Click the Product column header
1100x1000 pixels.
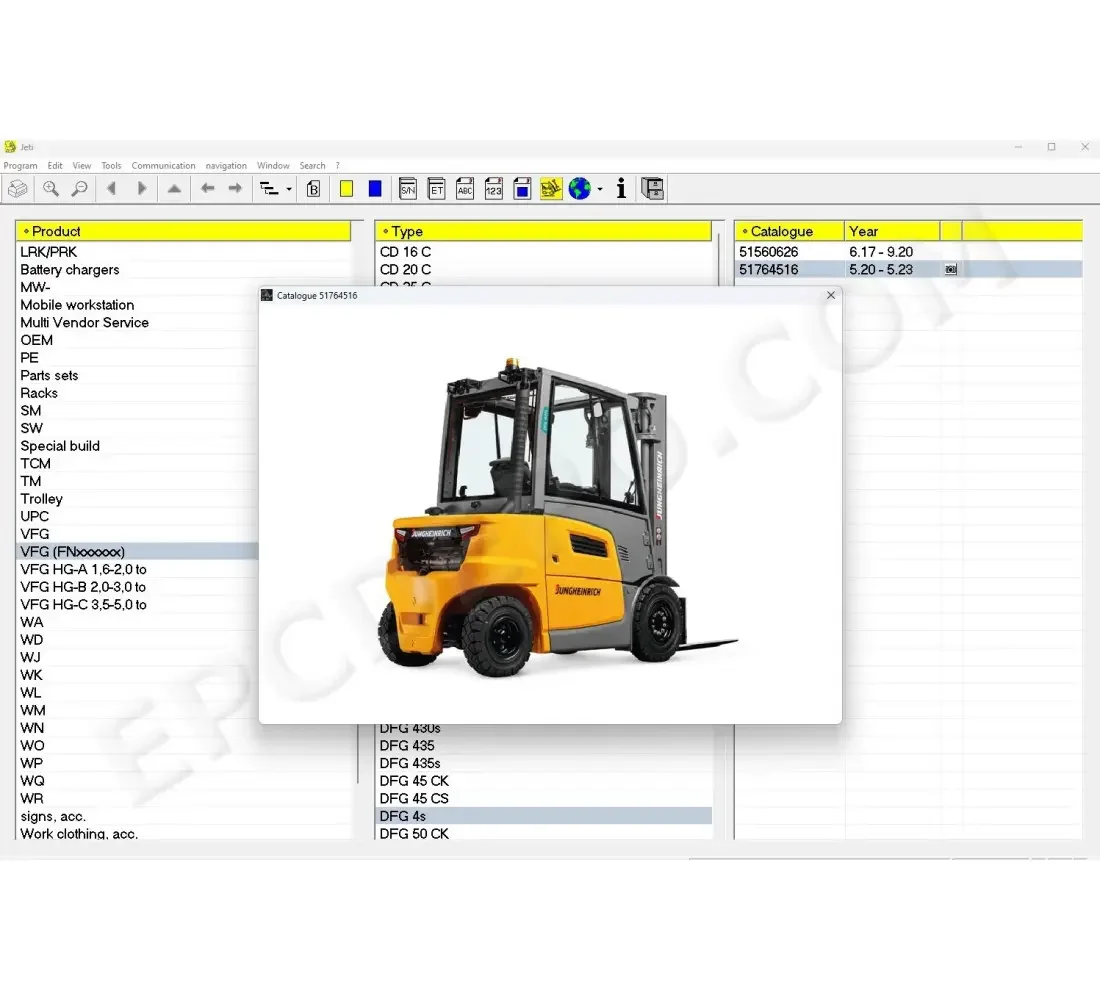[x=183, y=231]
